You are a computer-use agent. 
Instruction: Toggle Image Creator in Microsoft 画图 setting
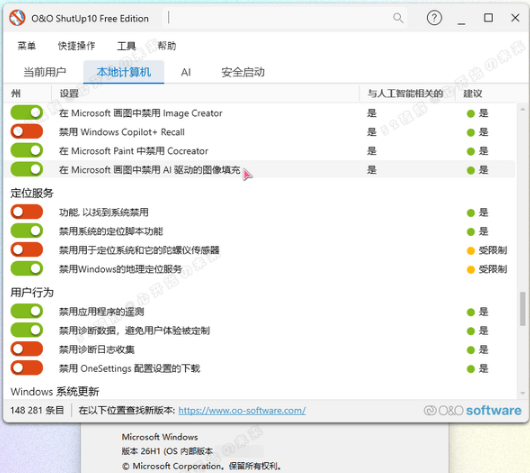point(27,113)
